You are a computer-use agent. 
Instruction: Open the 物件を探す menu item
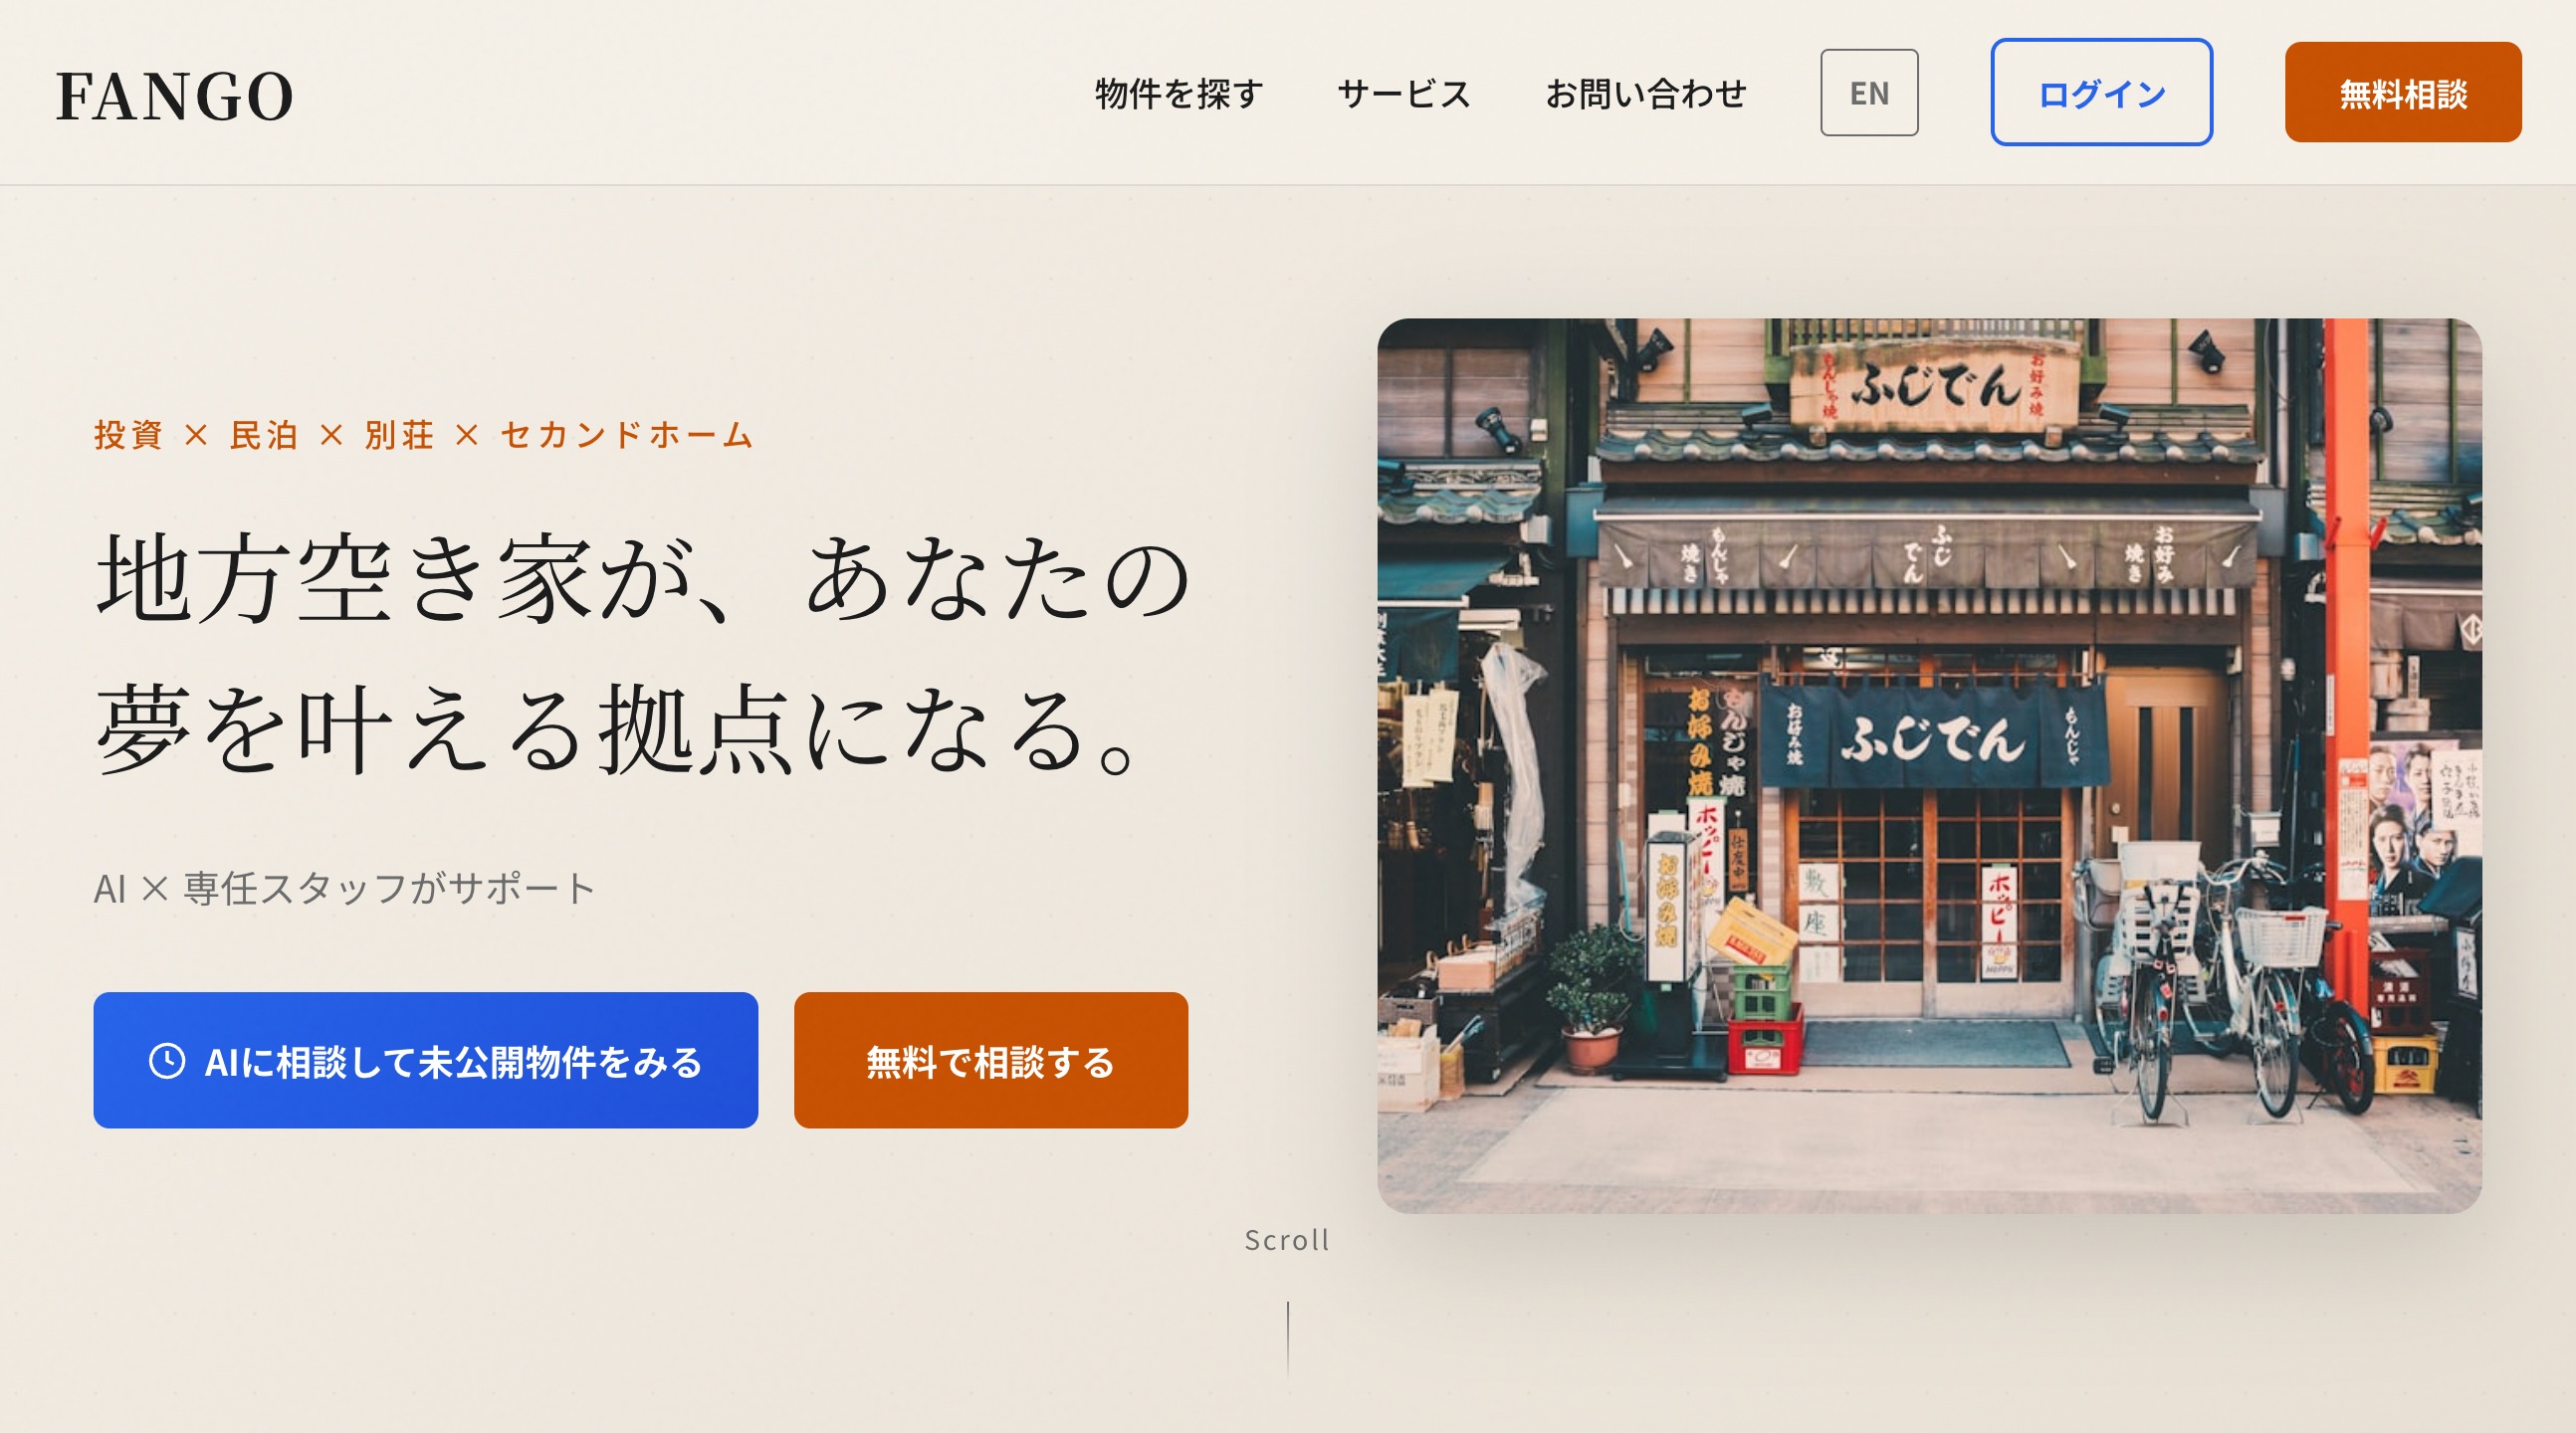pos(1179,93)
